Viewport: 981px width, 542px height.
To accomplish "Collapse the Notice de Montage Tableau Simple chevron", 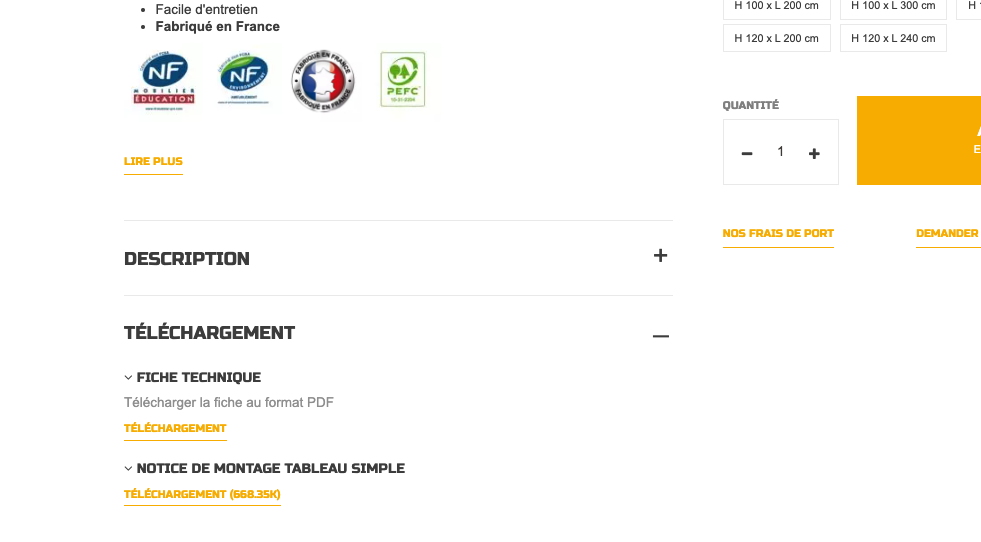I will pos(129,468).
